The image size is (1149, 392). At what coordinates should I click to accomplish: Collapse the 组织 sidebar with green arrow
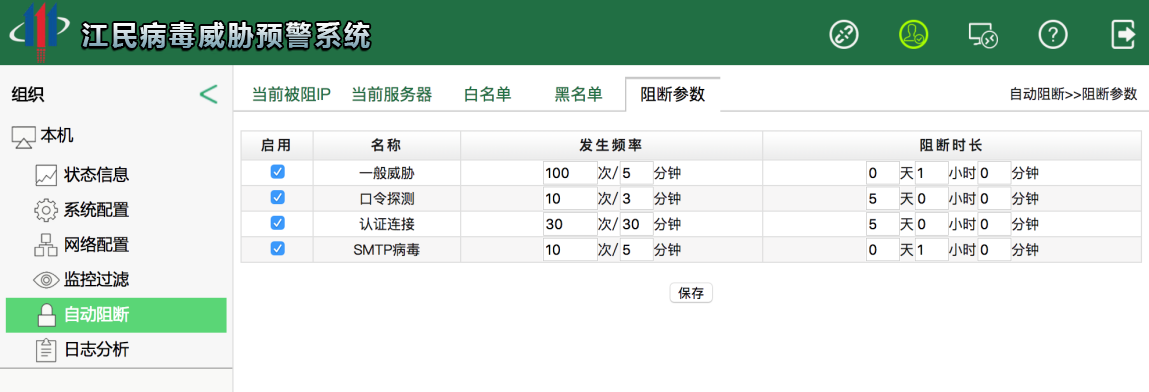coord(209,94)
